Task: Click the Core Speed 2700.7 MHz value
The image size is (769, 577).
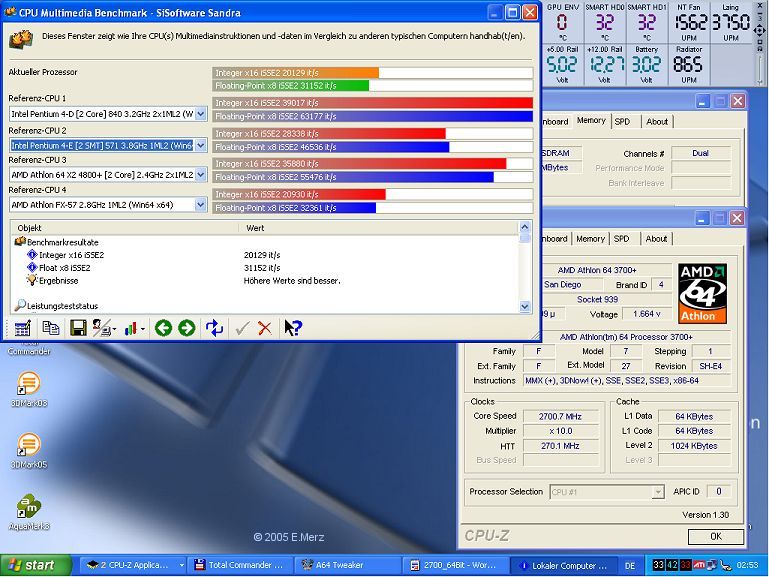Action: [561, 416]
